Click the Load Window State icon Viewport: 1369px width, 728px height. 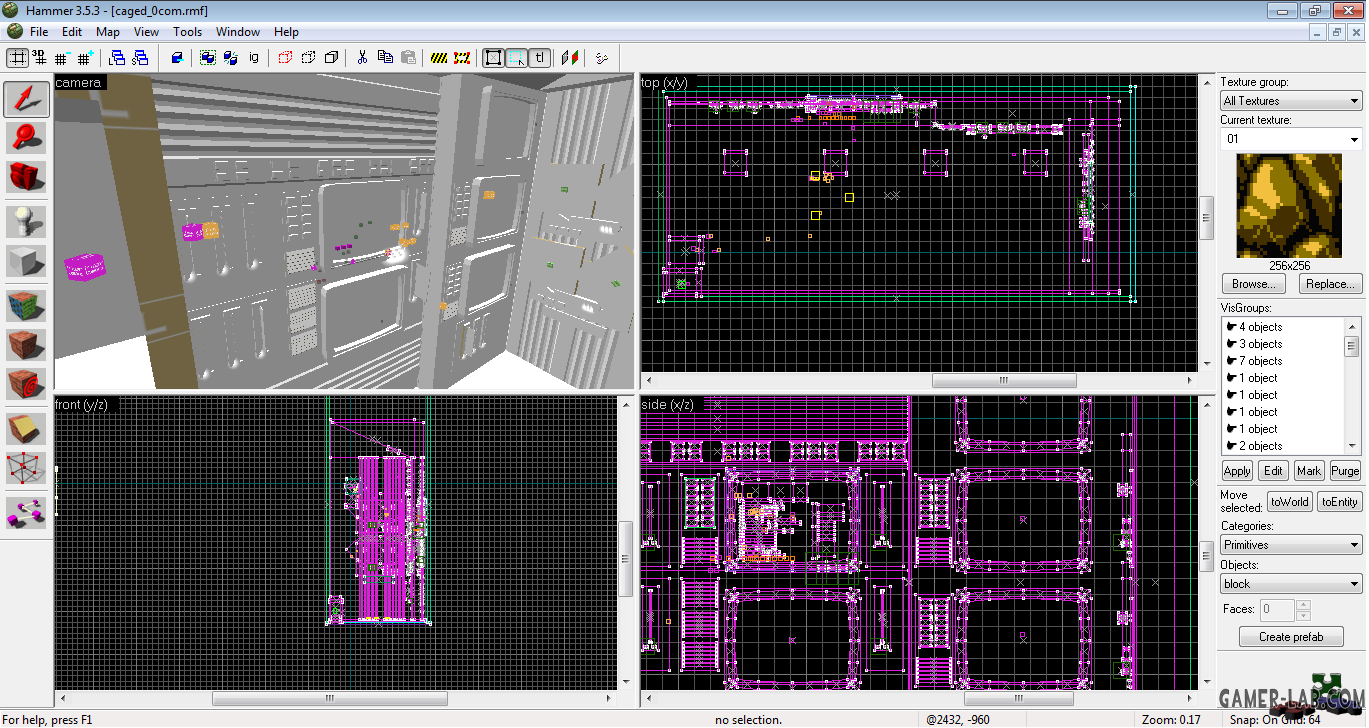coord(117,58)
